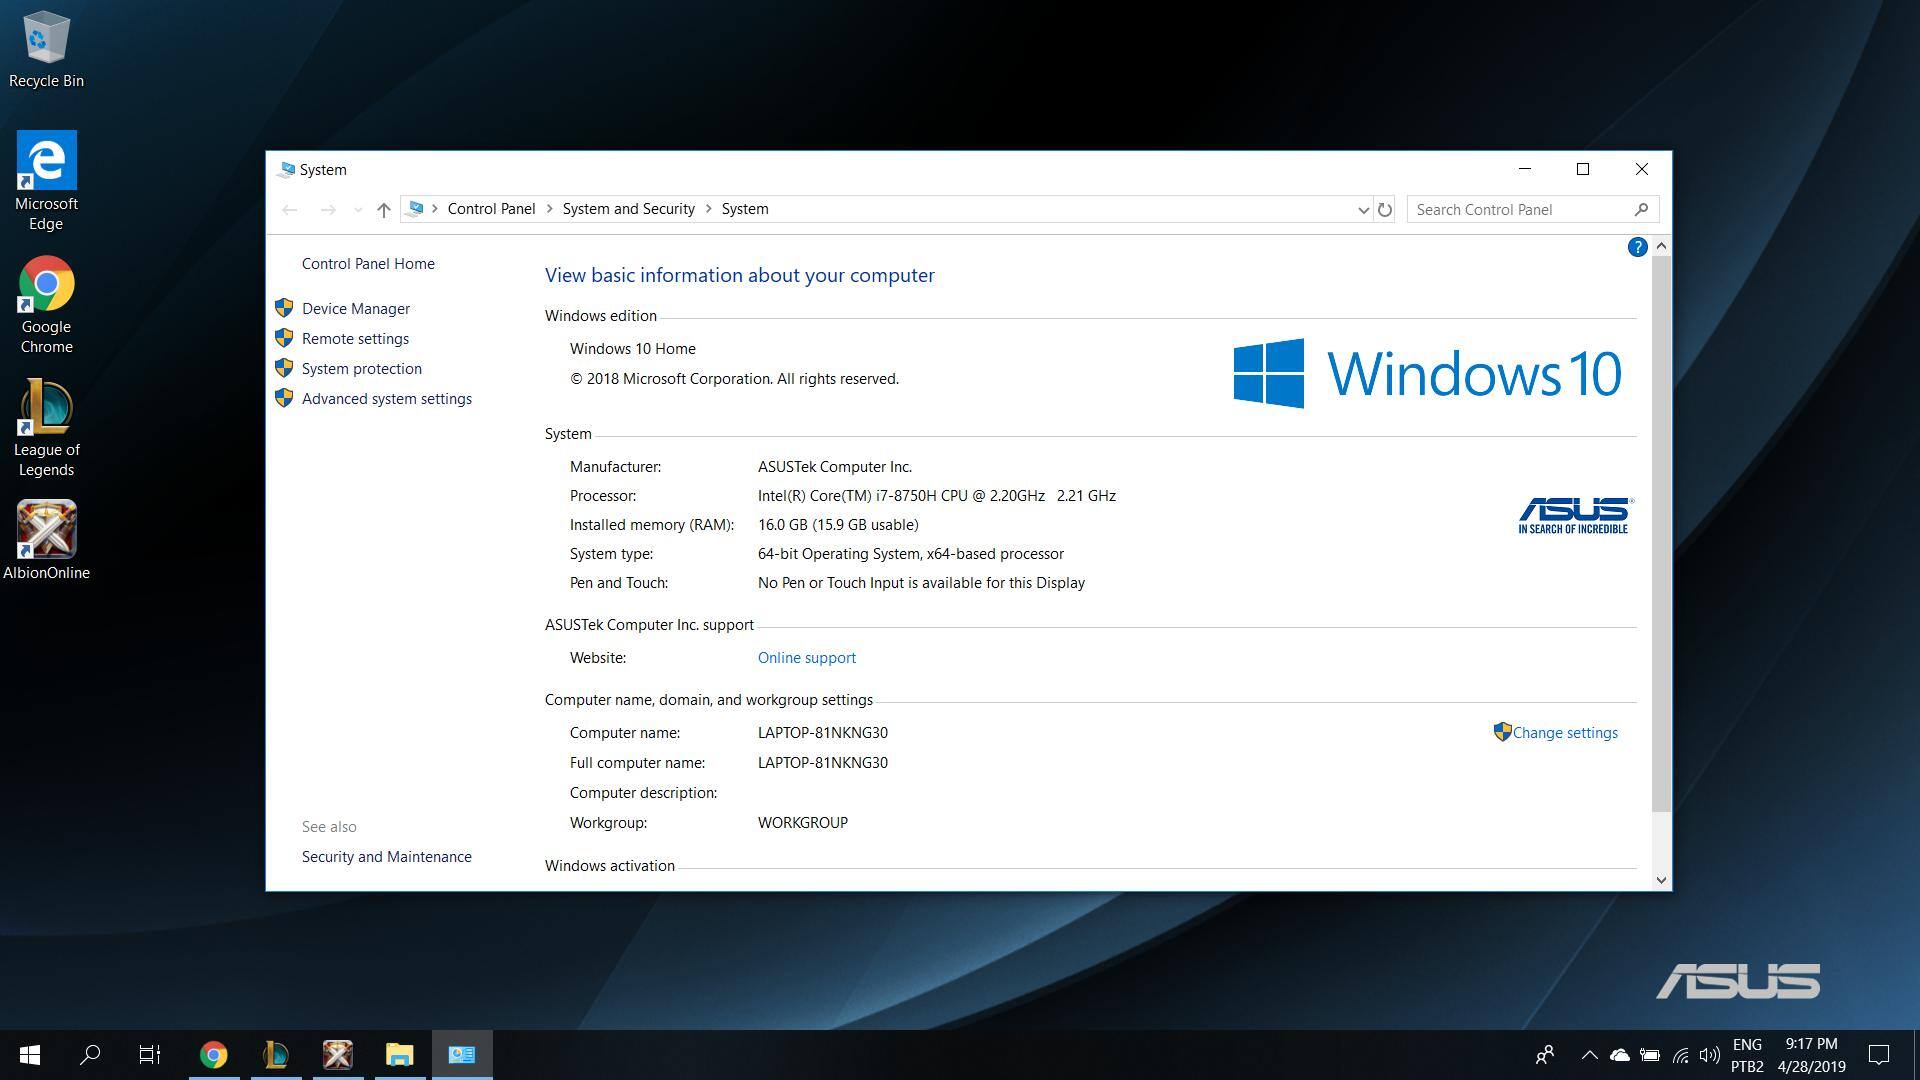Click the System and Security breadcrumb

pyautogui.click(x=628, y=209)
